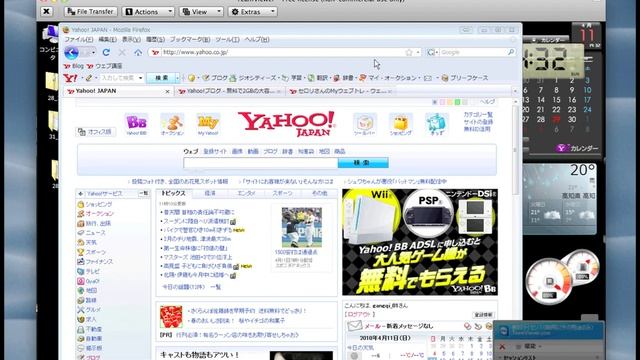The width and height of the screenshot is (640, 360).
Task: Switch to the スポーツ topics tab
Action: click(x=282, y=193)
